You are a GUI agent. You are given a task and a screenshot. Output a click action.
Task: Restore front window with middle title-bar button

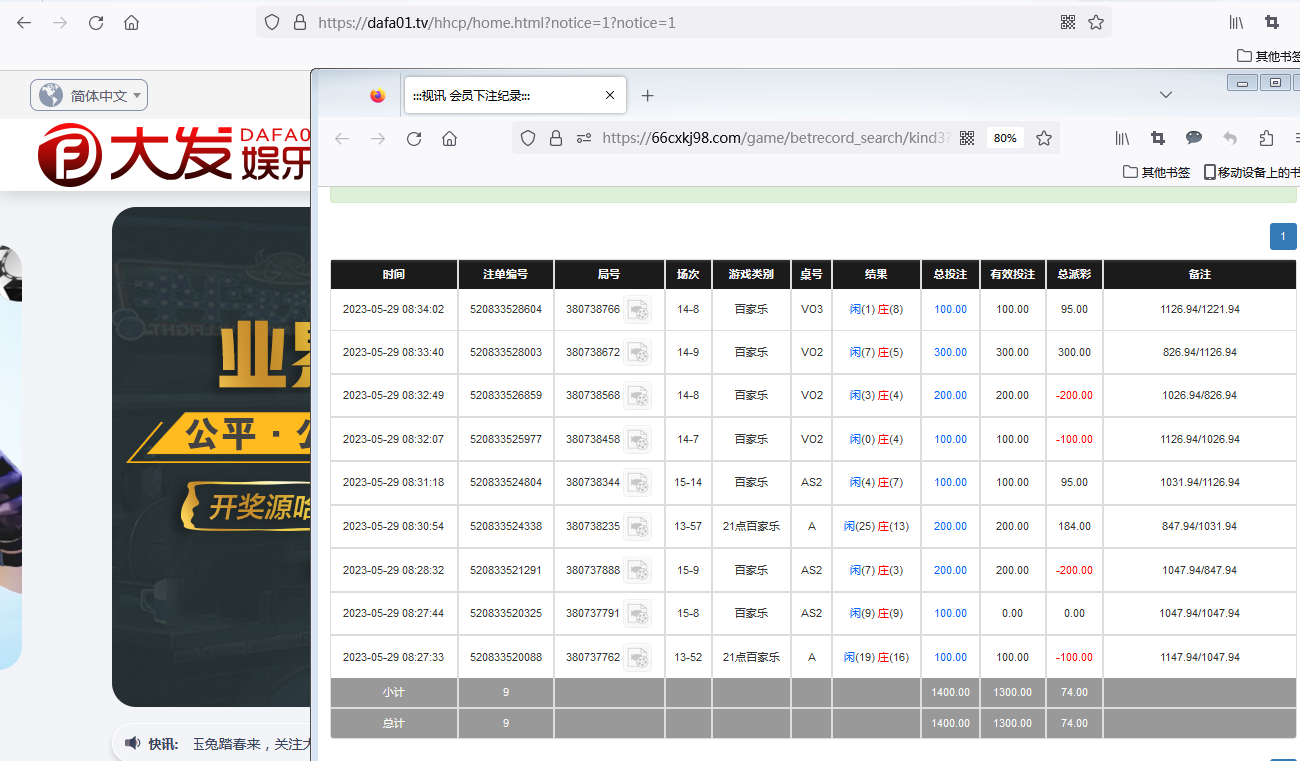pos(1275,83)
